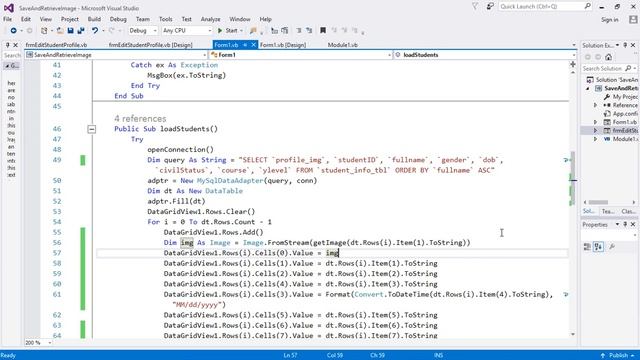Open the View menu
Screen dimensions: 640x360
(46, 19)
